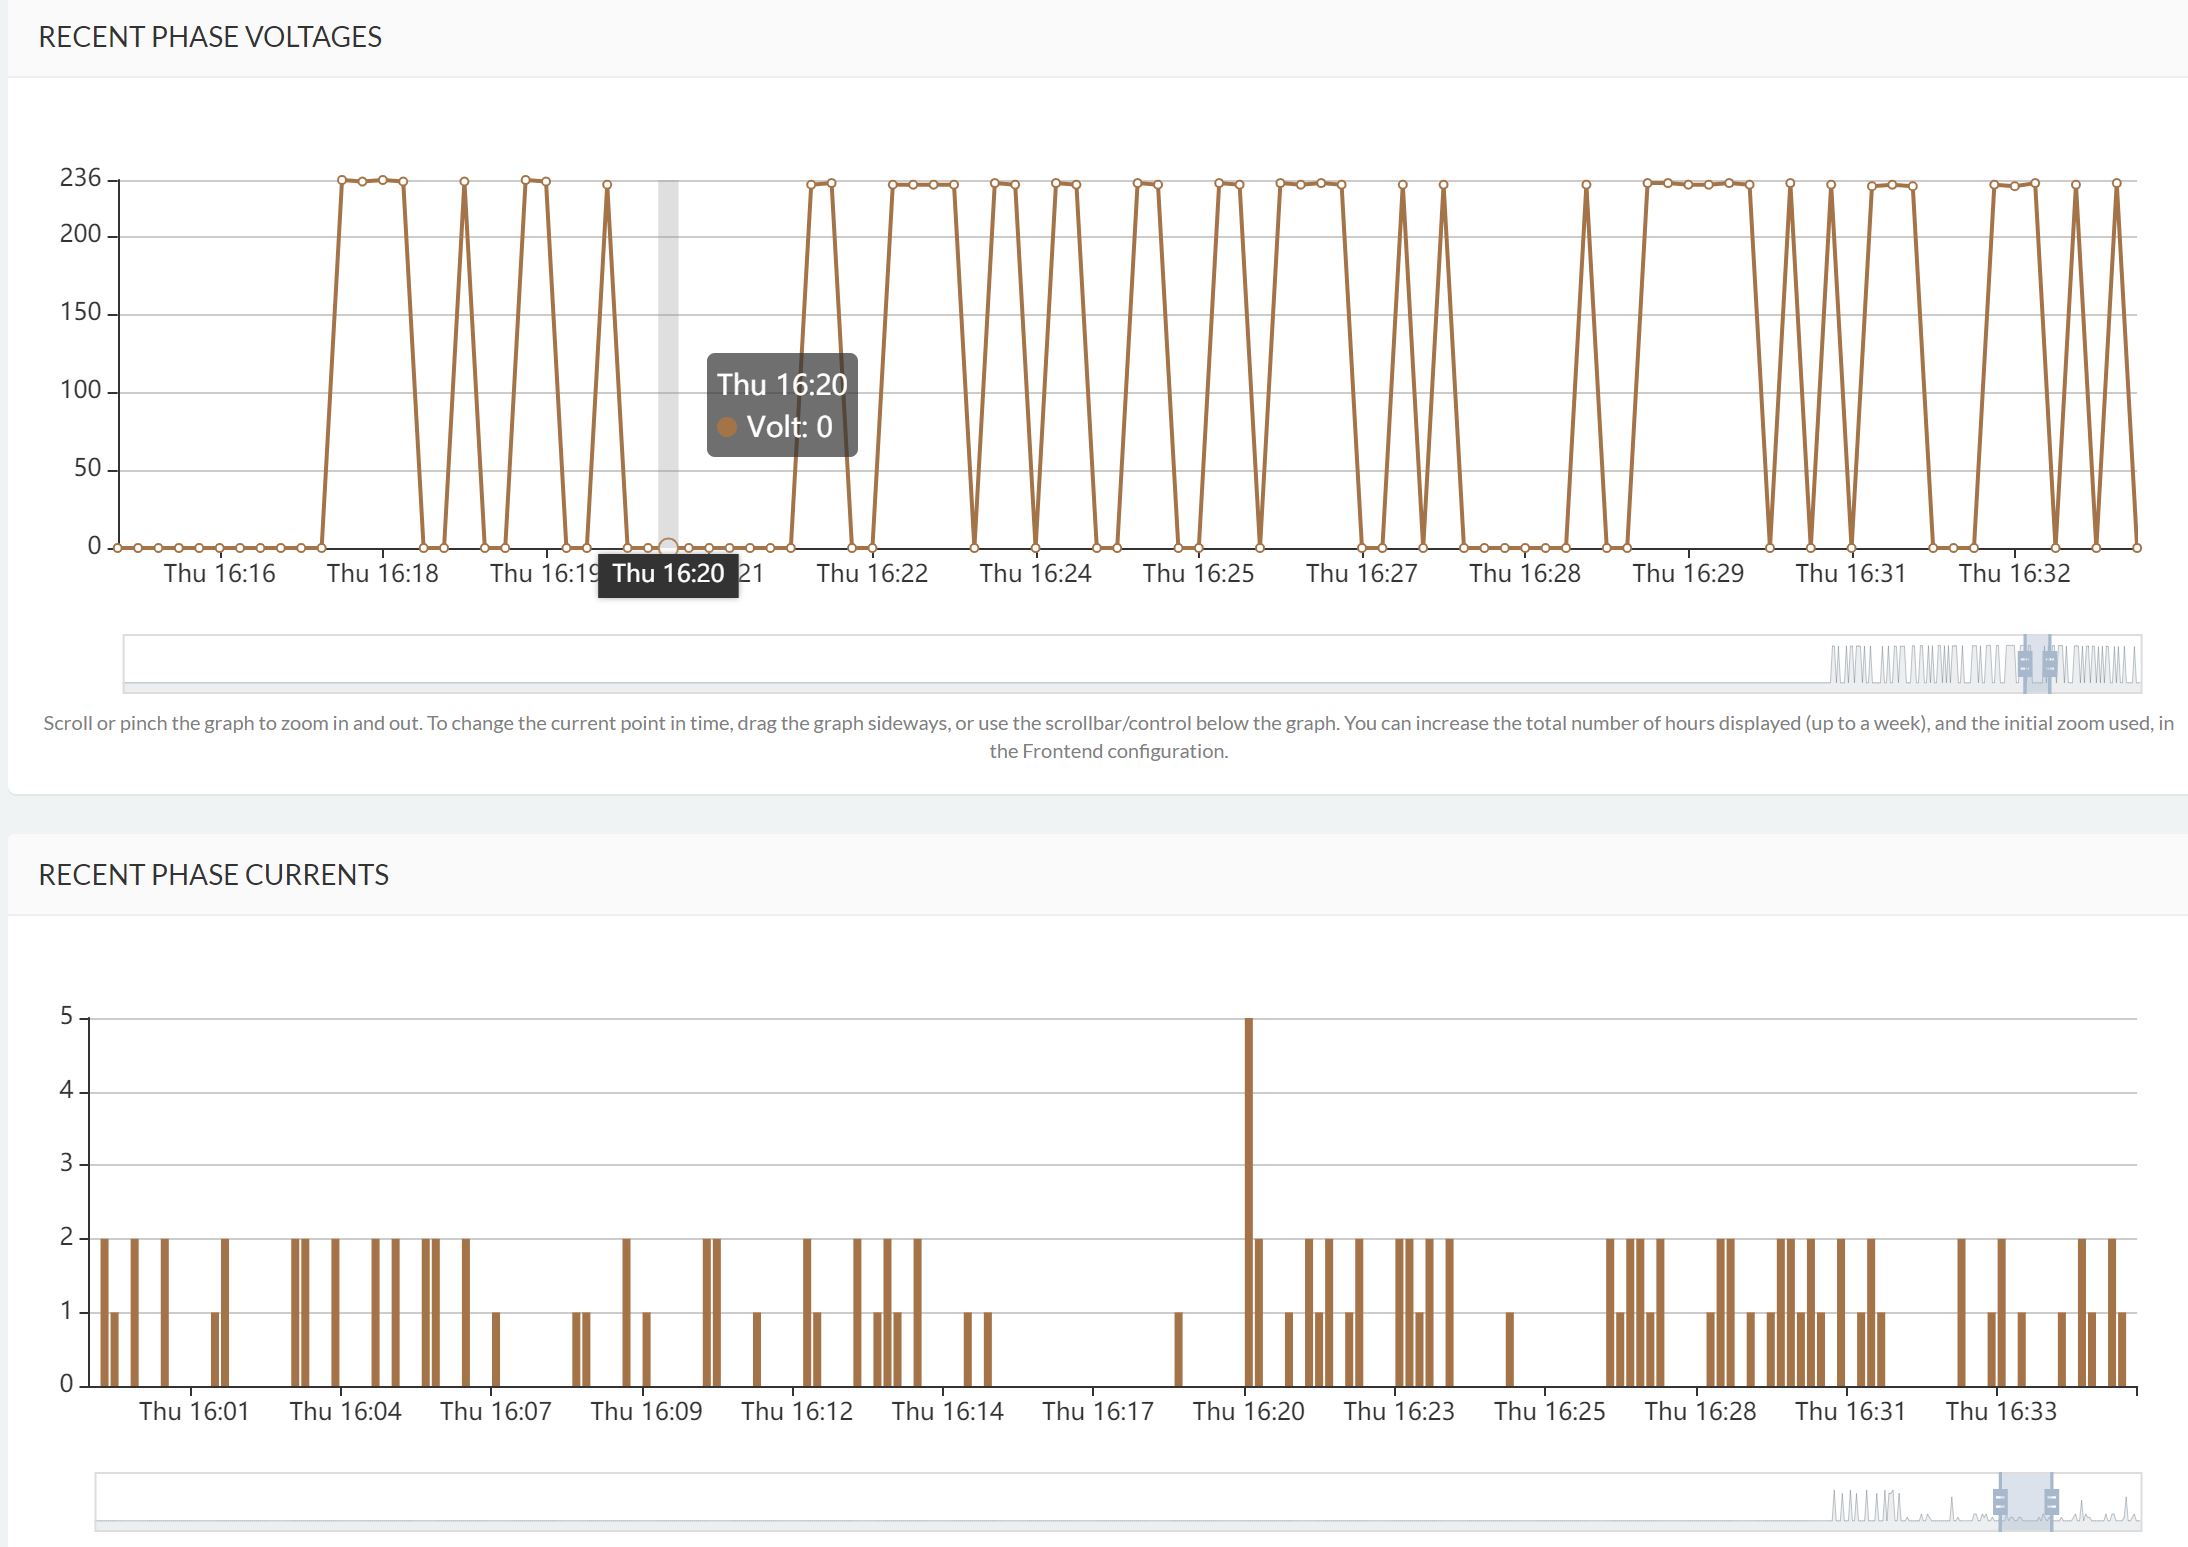Image resolution: width=2188 pixels, height=1547 pixels.
Task: Click the RECENT PHASE CURRENTS heading
Action: click(214, 875)
